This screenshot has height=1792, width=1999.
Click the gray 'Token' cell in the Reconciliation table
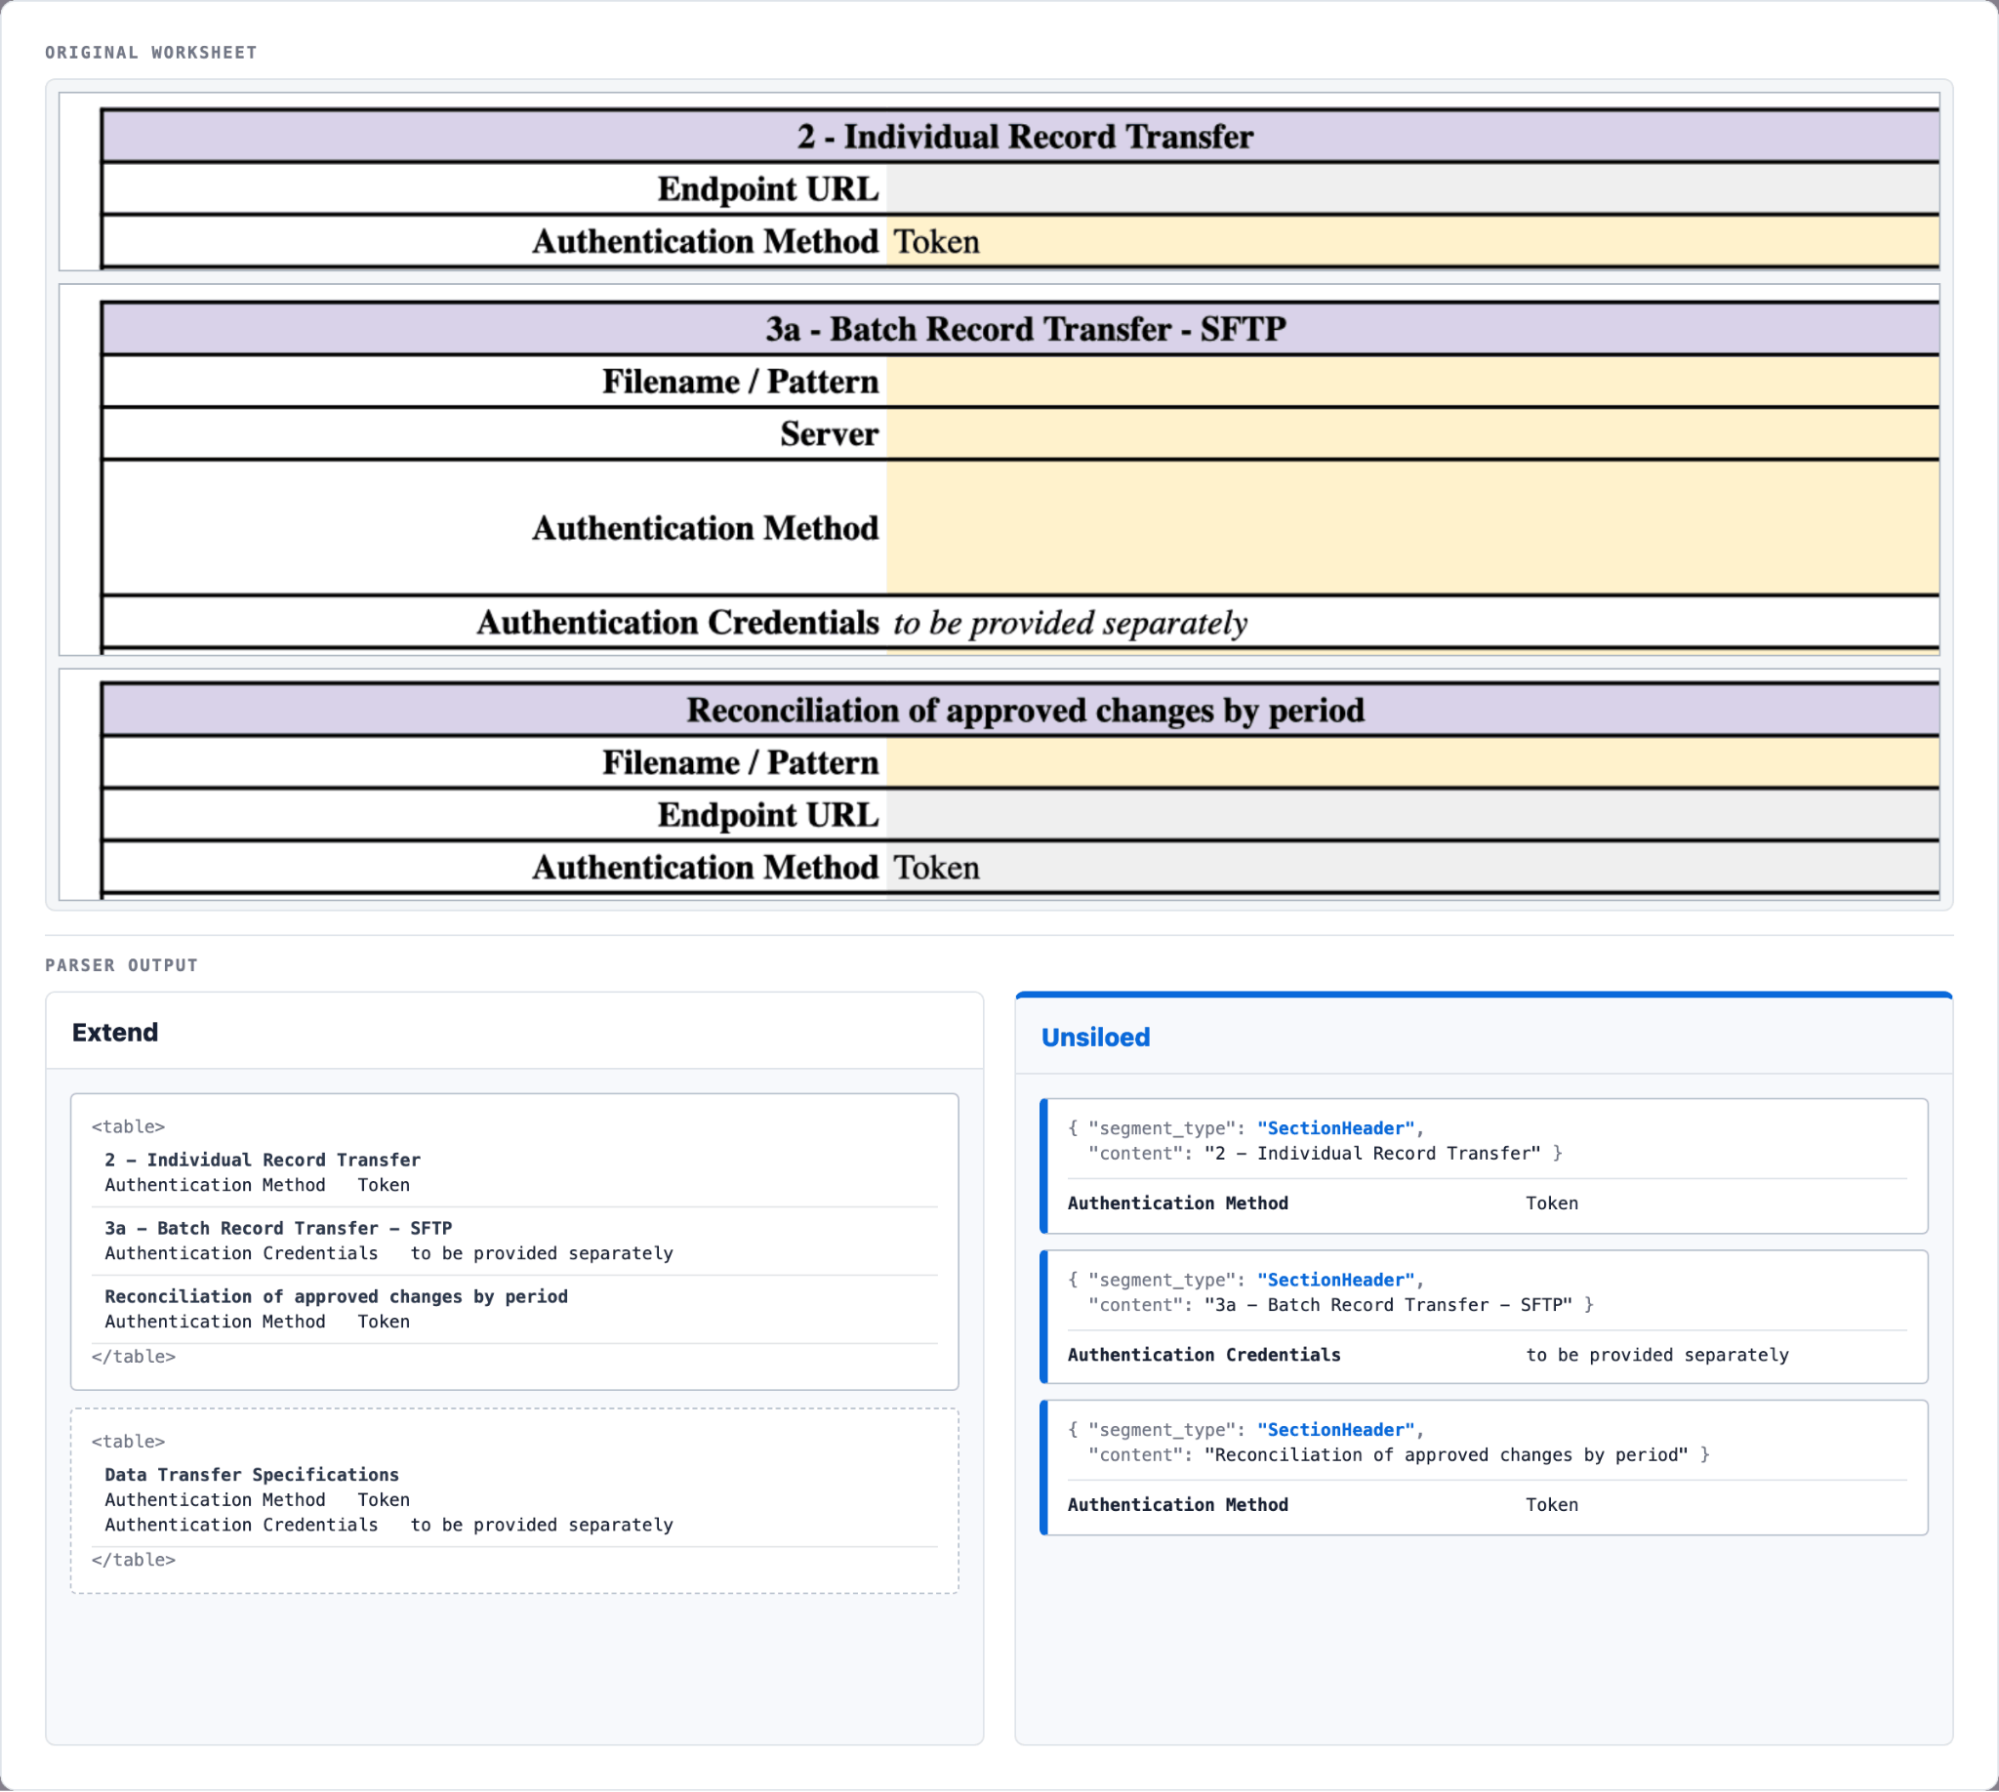[x=1412, y=867]
